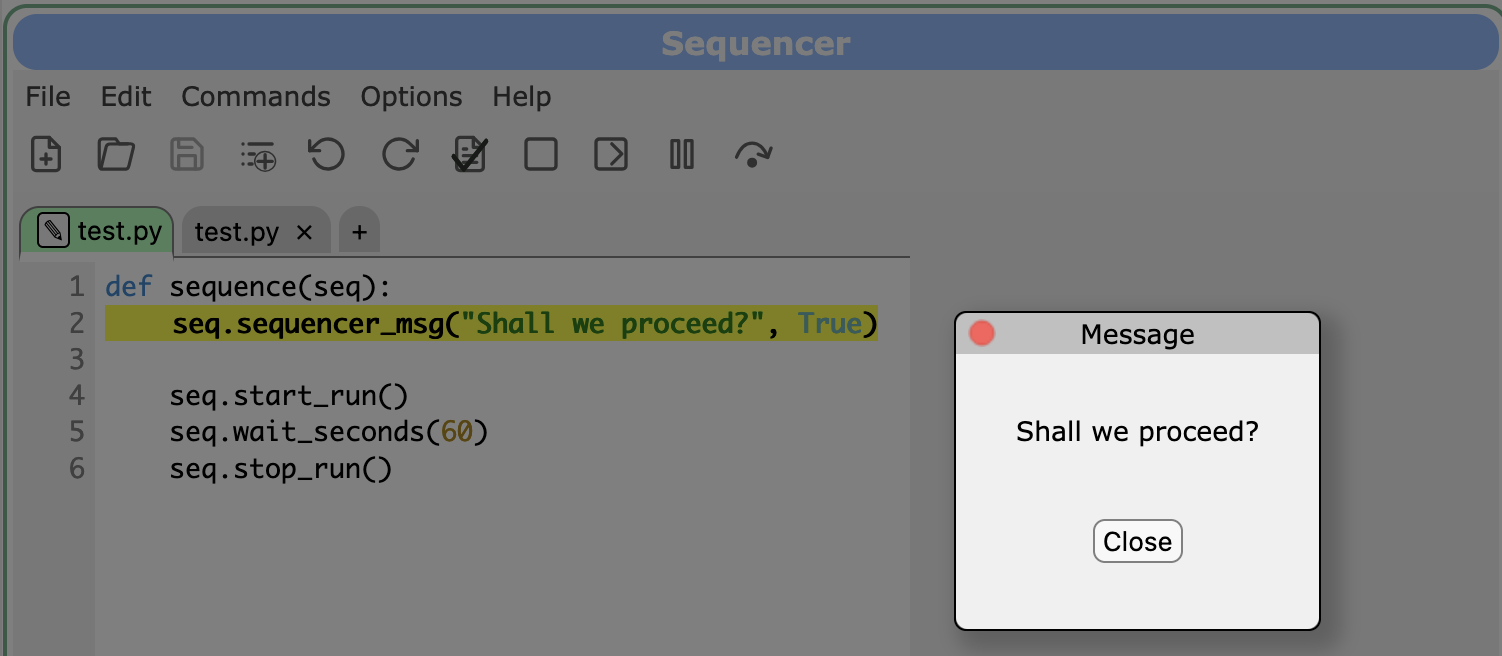Image resolution: width=1502 pixels, height=656 pixels.
Task: Open a file with the folder icon
Action: point(116,154)
